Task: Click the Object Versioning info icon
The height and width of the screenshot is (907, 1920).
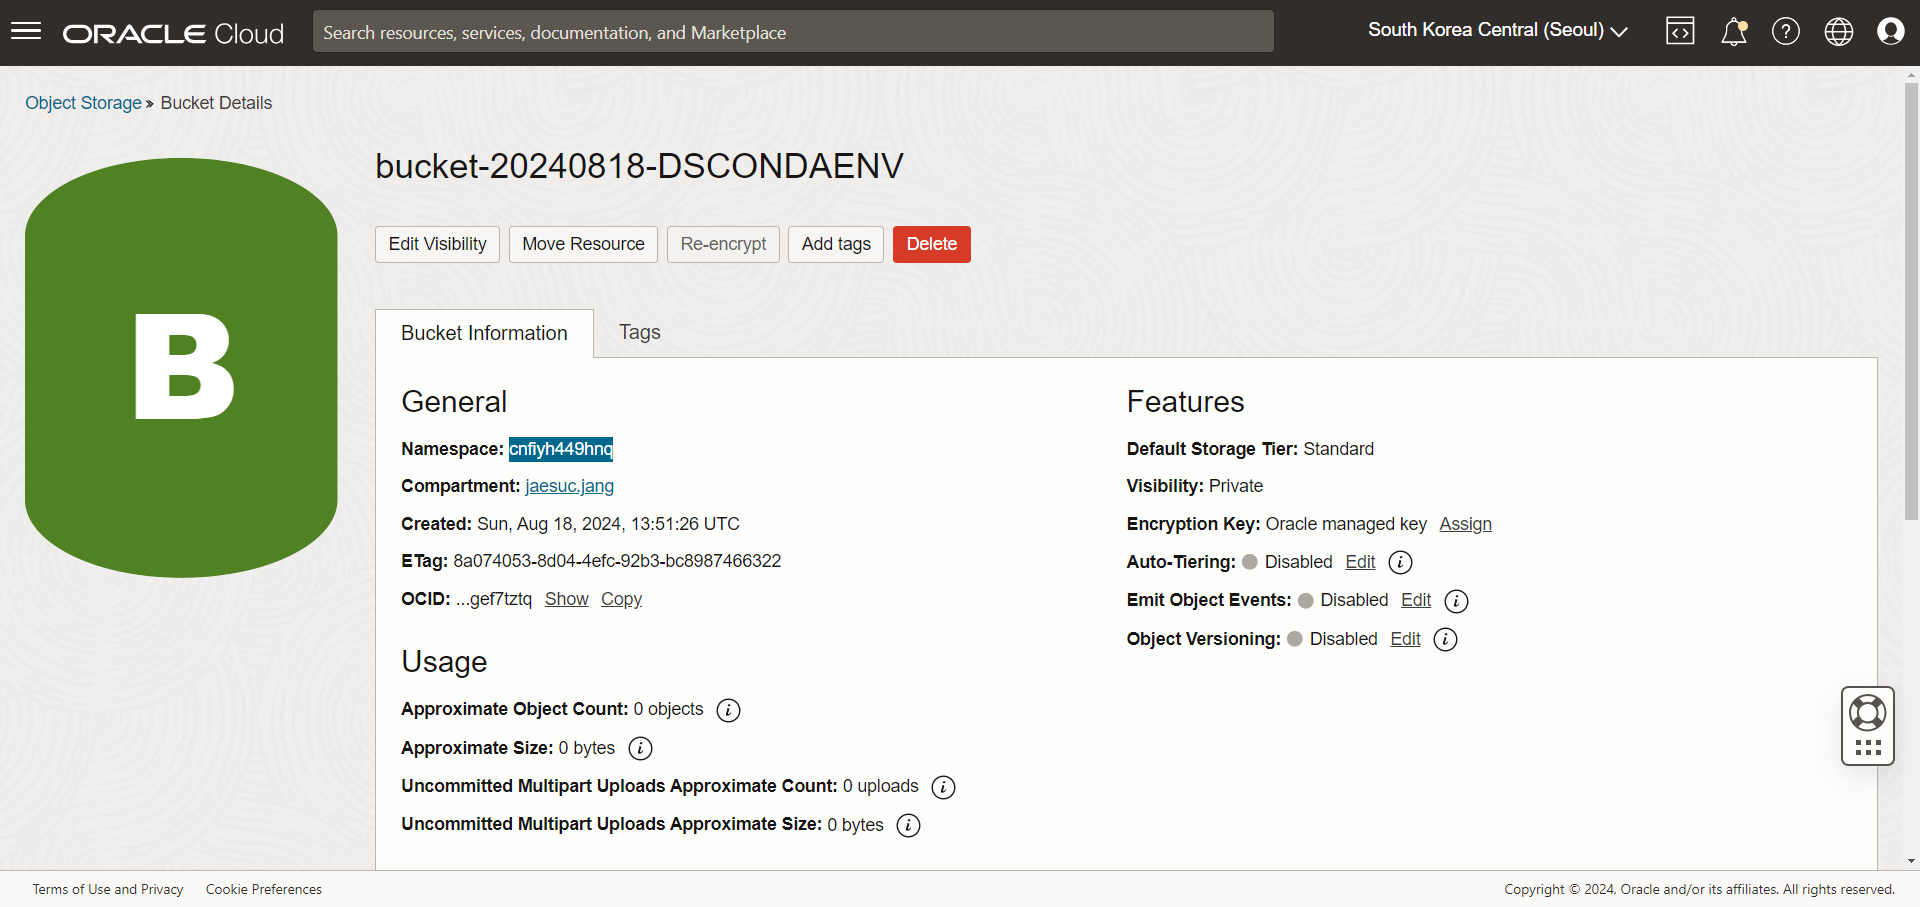Action: pos(1445,640)
